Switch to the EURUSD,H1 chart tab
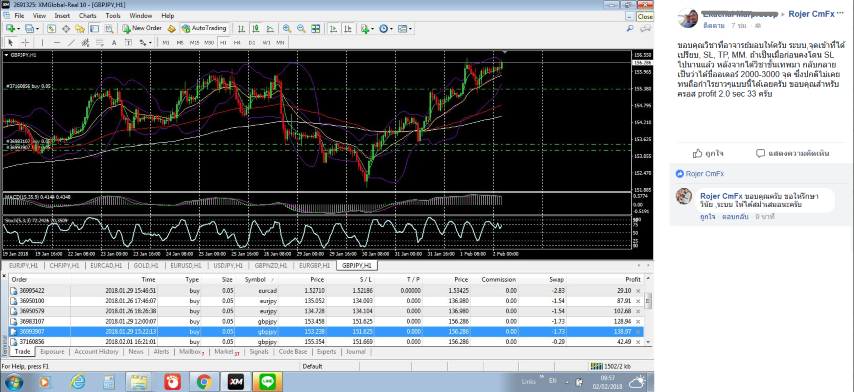854x392 pixels. coord(185,266)
